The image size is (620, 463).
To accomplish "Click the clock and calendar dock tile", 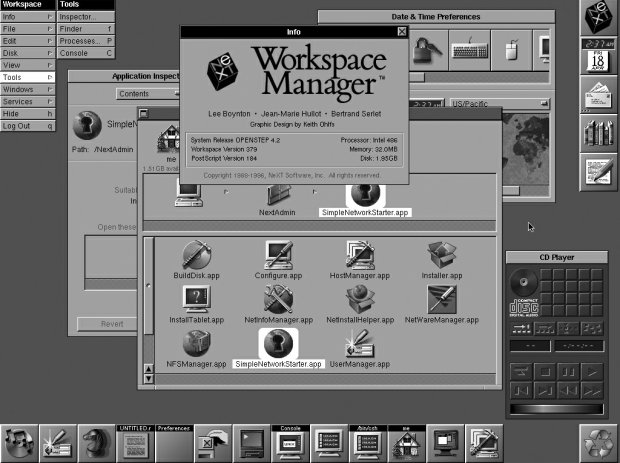I will click(x=599, y=56).
